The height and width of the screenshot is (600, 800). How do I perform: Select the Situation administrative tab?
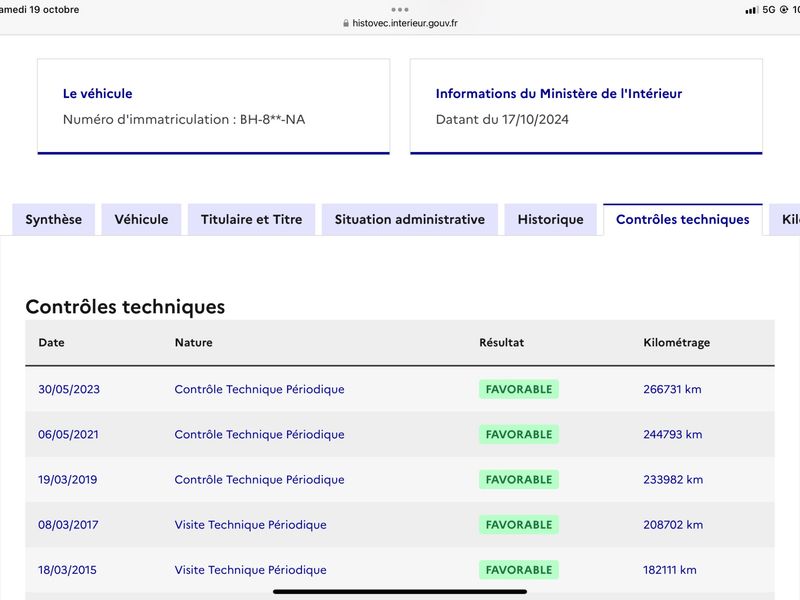[410, 219]
